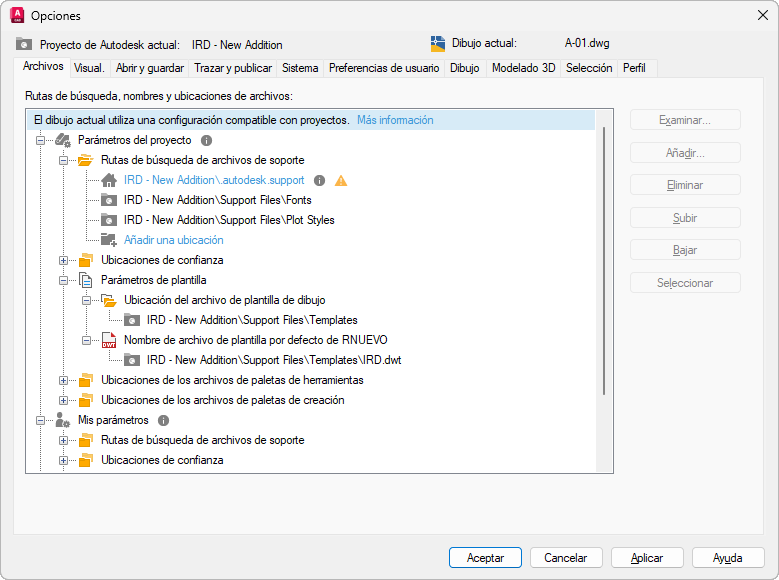Click the Aceptar button
This screenshot has height=580, width=779.
coord(485,558)
